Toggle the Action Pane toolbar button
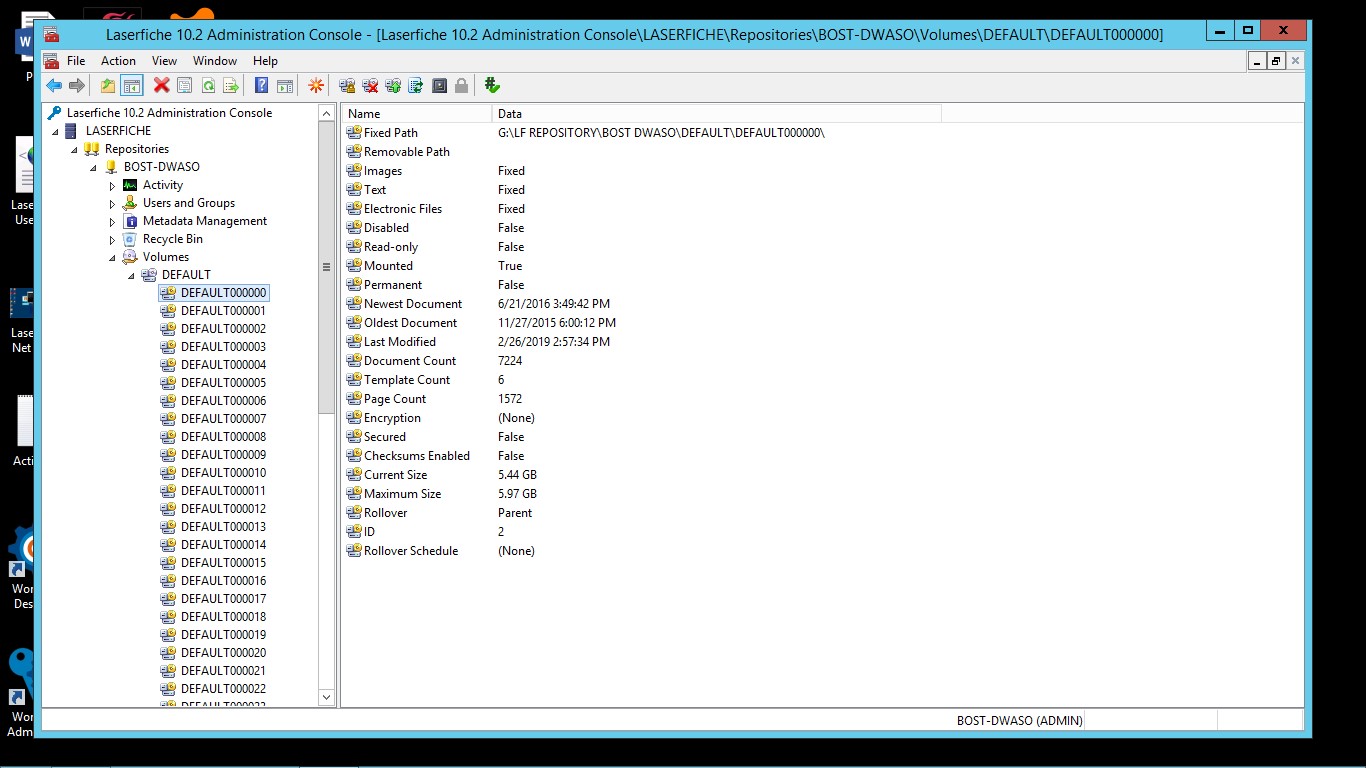This screenshot has height=768, width=1366. [x=285, y=86]
